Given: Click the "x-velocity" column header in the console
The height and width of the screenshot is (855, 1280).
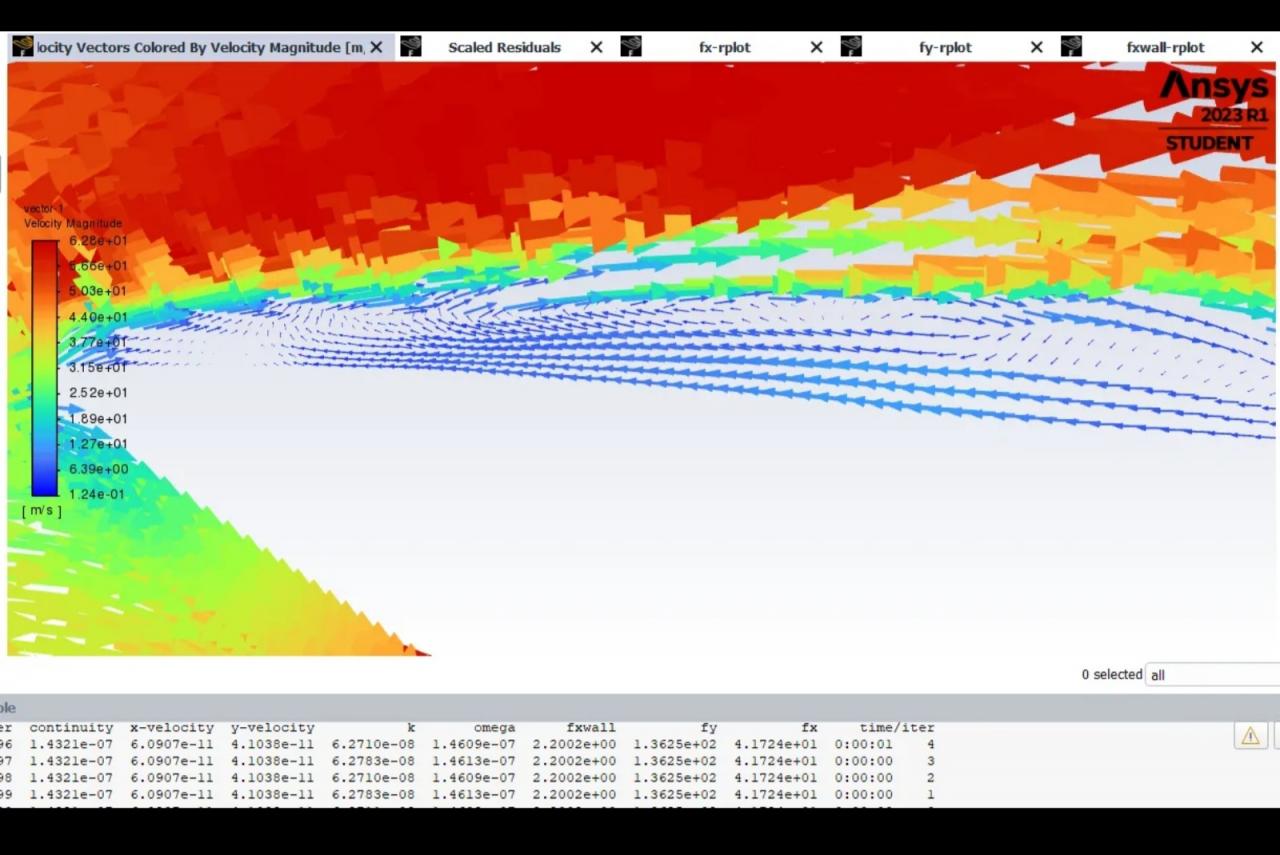Looking at the screenshot, I should tap(172, 728).
